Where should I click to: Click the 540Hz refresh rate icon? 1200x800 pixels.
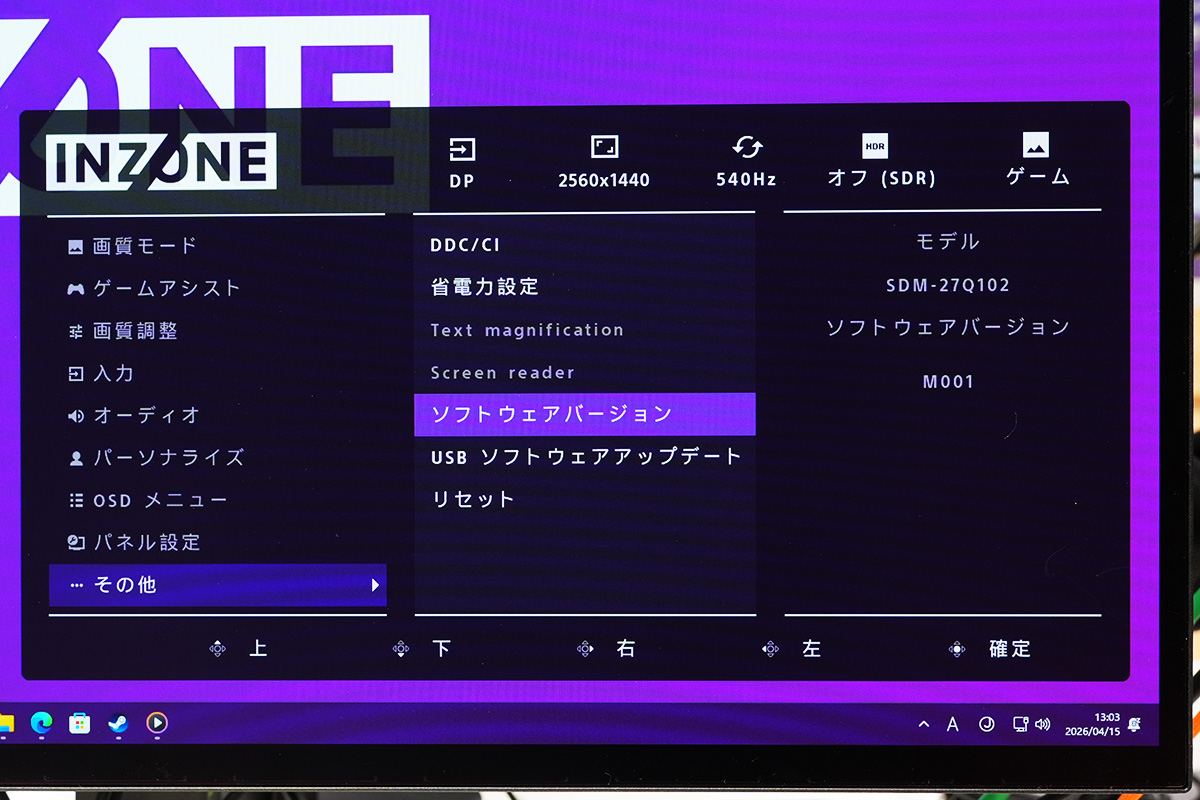[746, 148]
